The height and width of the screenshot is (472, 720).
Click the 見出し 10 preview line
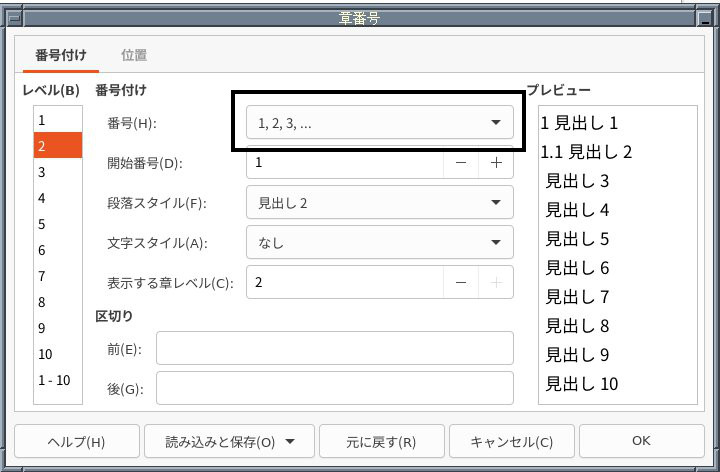[582, 383]
